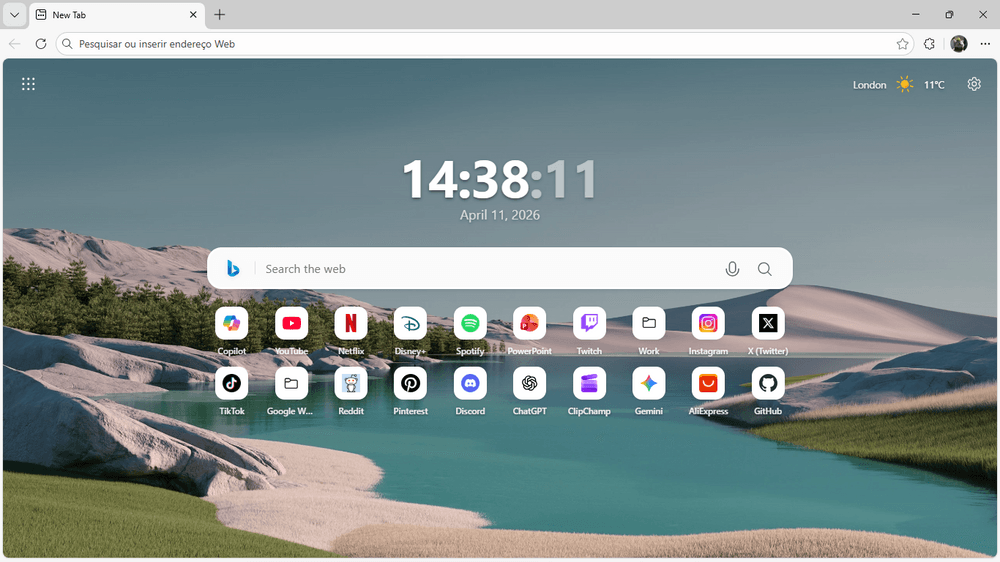Open the tab actions dropdown chevron
Screen dimensions: 1000x562
[x=14, y=15]
